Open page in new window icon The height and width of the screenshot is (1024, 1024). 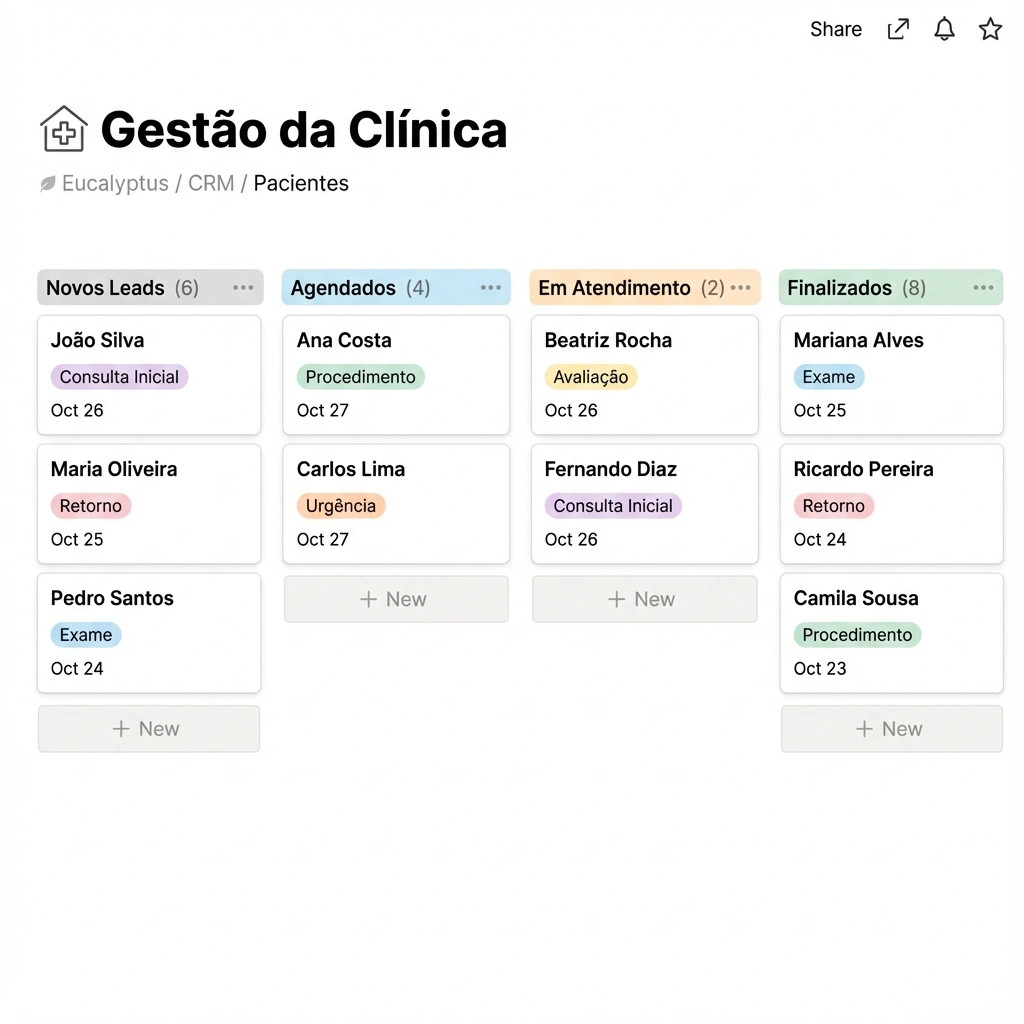tap(898, 29)
